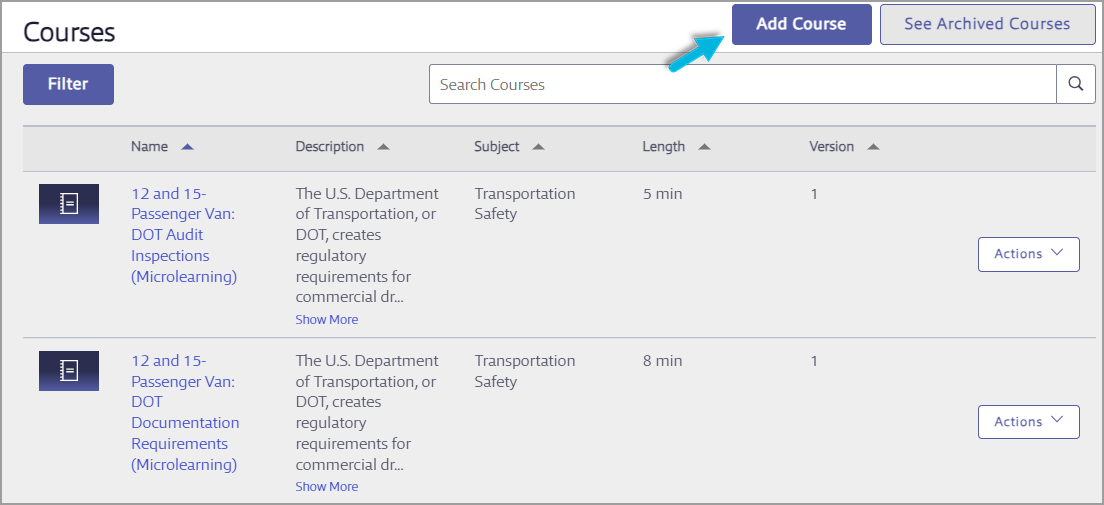The height and width of the screenshot is (505, 1104).
Task: Sort by Subject column arrow
Action: coord(538,147)
